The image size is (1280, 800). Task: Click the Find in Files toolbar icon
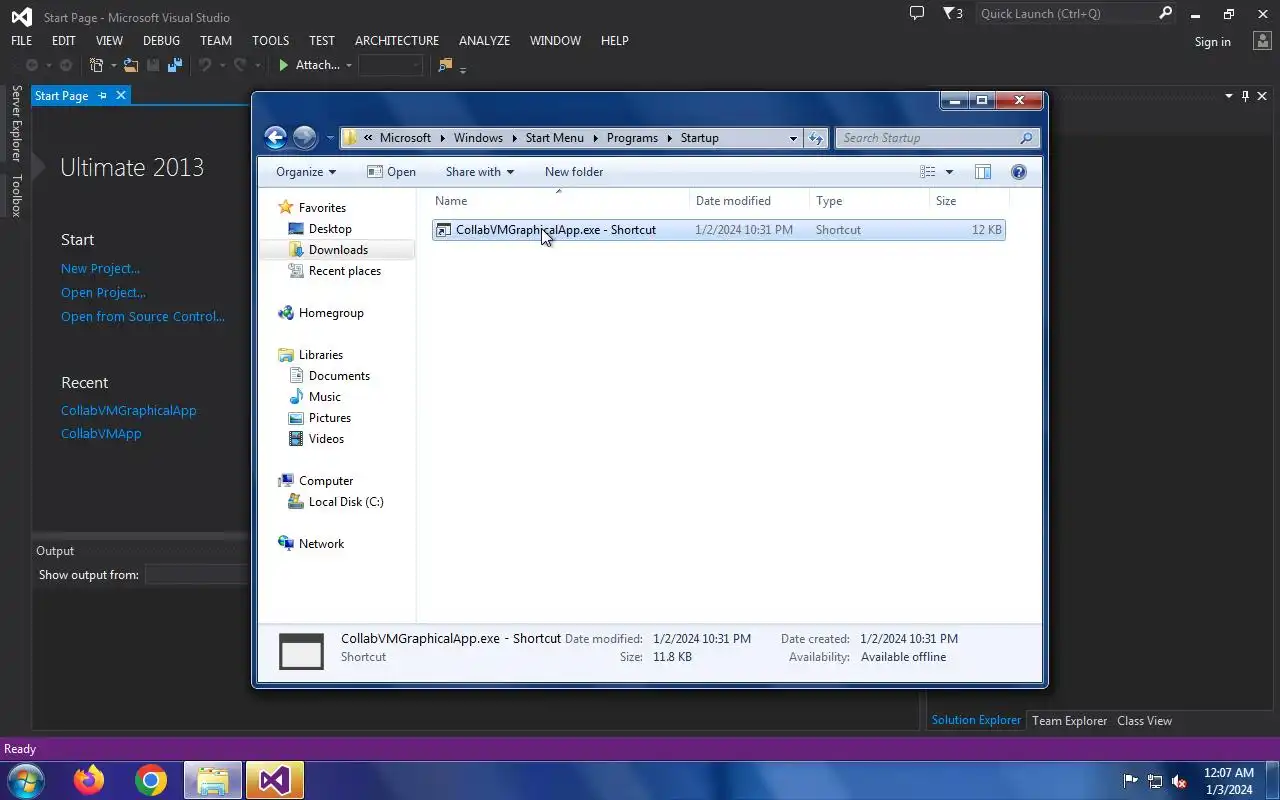445,65
